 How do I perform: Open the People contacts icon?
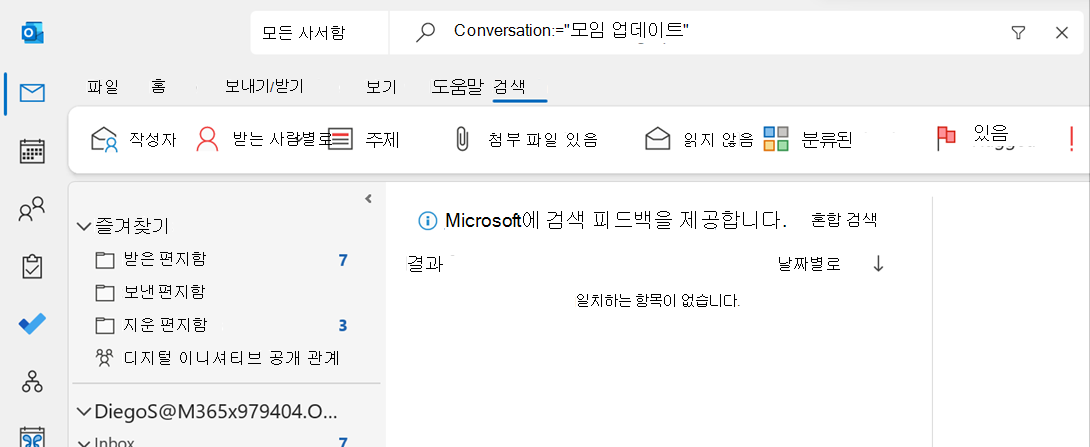click(x=32, y=209)
